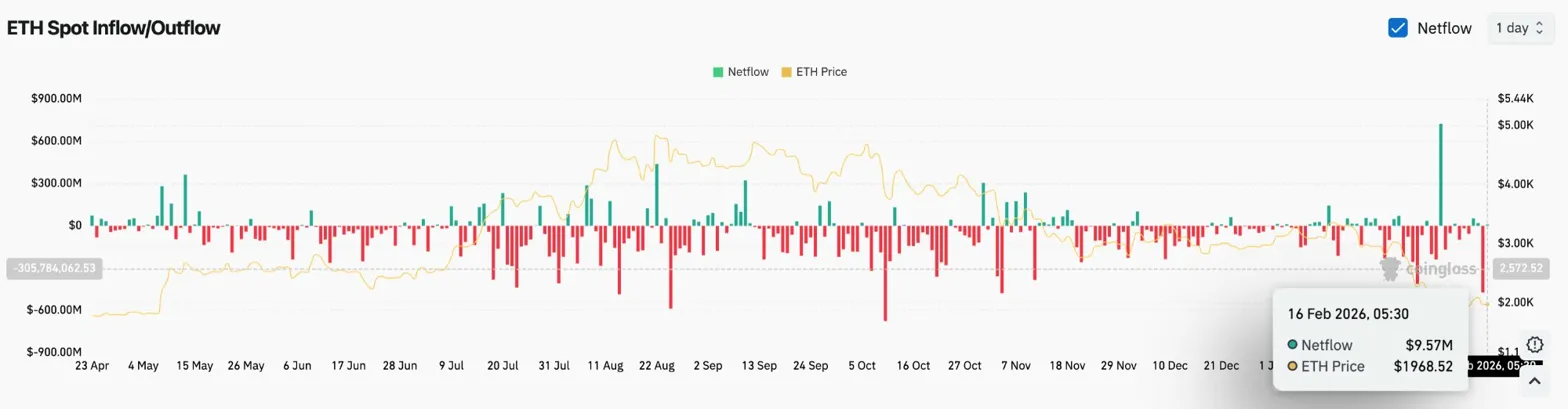Click the coinglass watermark logo icon
Screen dimensions: 1568x409
pos(1390,267)
